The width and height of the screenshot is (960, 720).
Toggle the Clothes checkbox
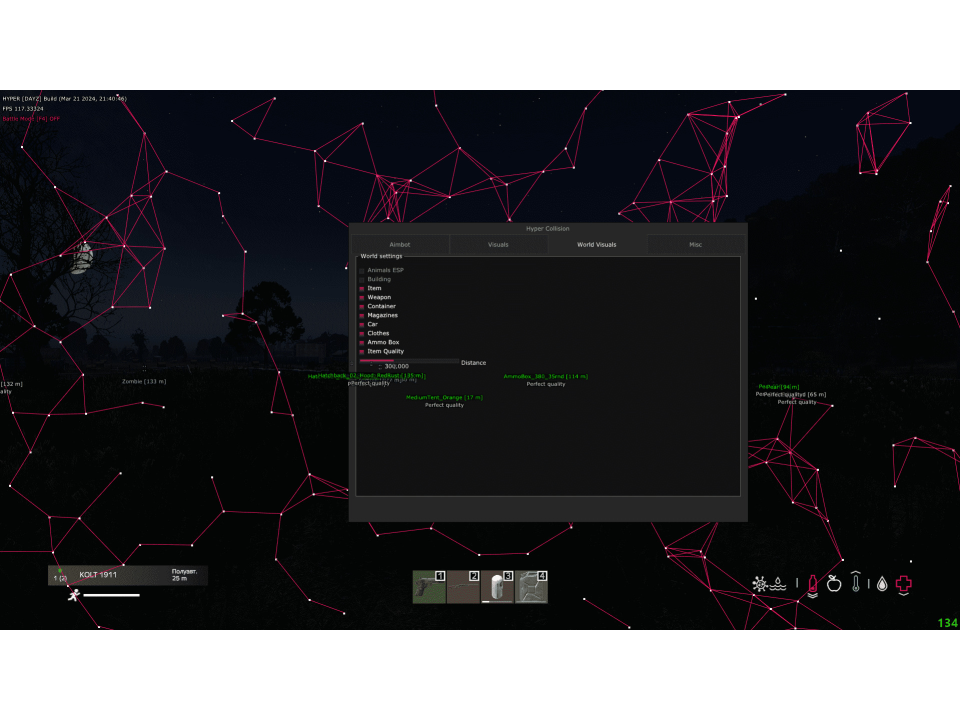(x=362, y=334)
